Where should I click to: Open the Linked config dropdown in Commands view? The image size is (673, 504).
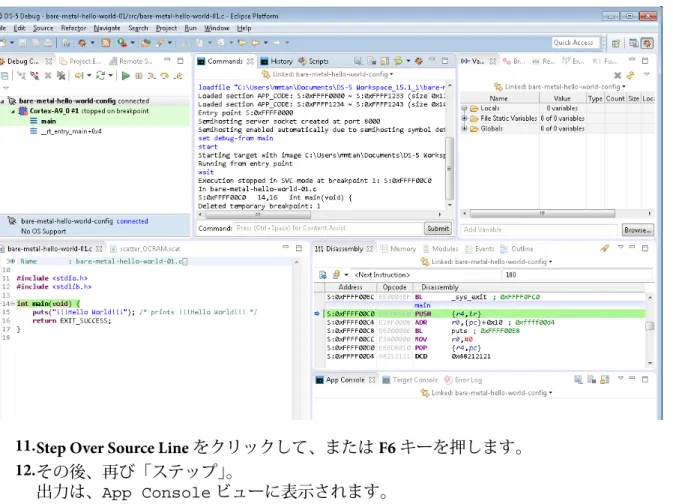[x=391, y=74]
